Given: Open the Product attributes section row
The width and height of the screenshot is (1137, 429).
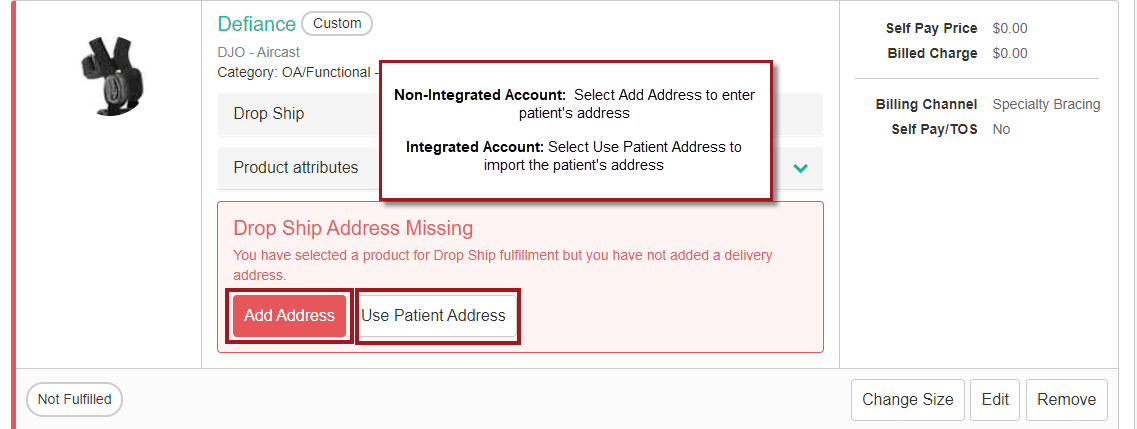Looking at the screenshot, I should coord(296,168).
